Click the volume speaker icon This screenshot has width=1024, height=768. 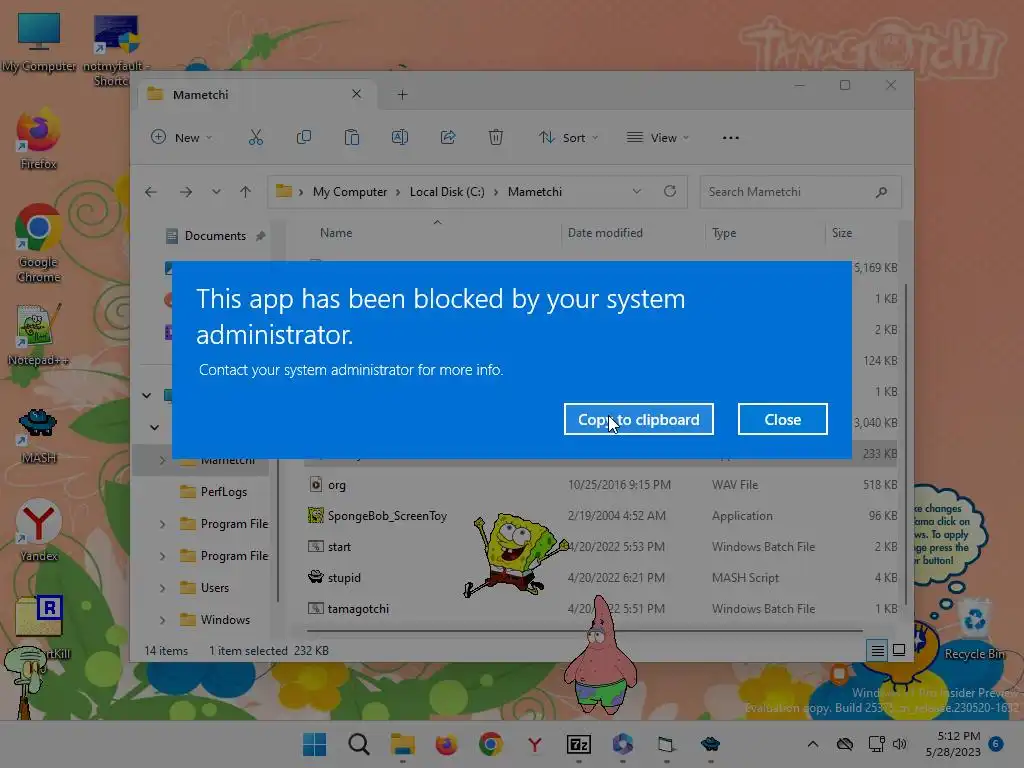click(899, 744)
